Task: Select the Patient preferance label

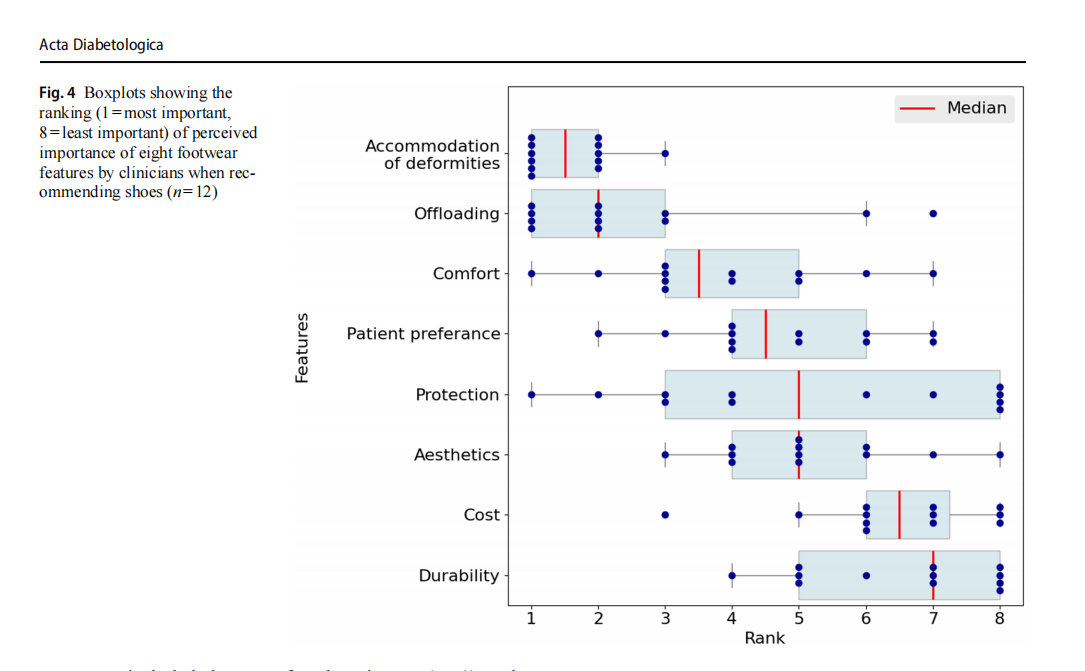Action: point(423,334)
